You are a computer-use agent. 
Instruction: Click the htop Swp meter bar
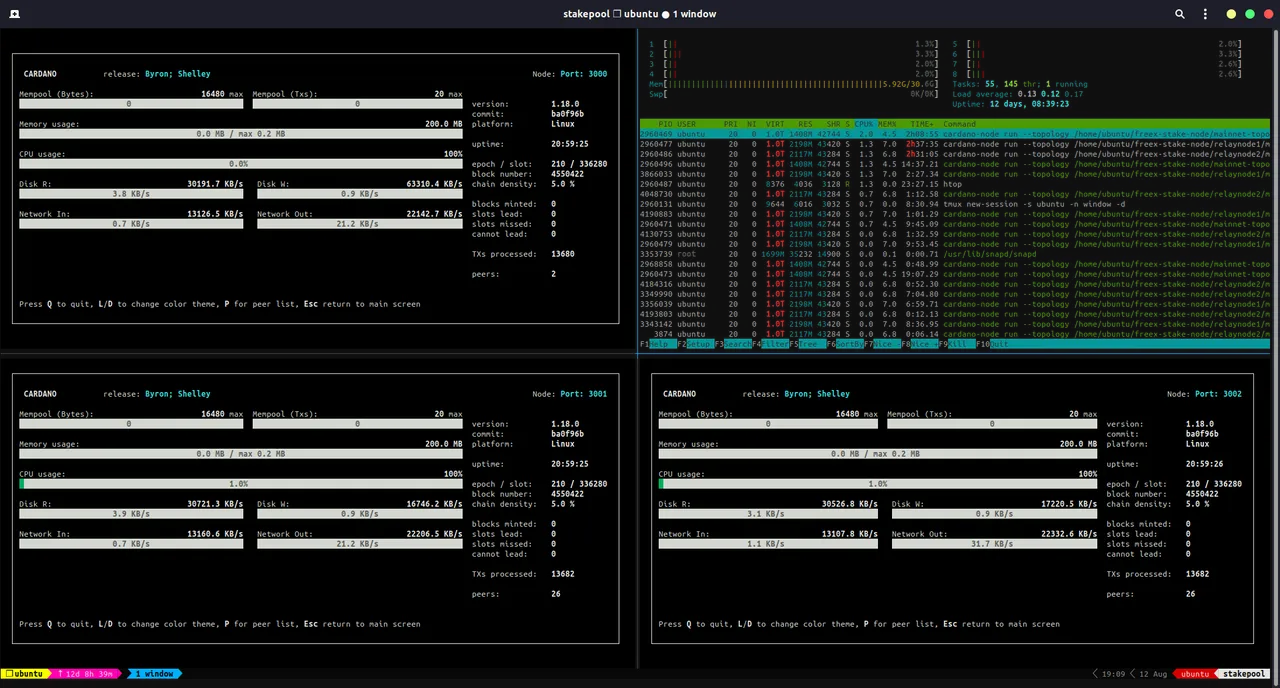(794, 94)
